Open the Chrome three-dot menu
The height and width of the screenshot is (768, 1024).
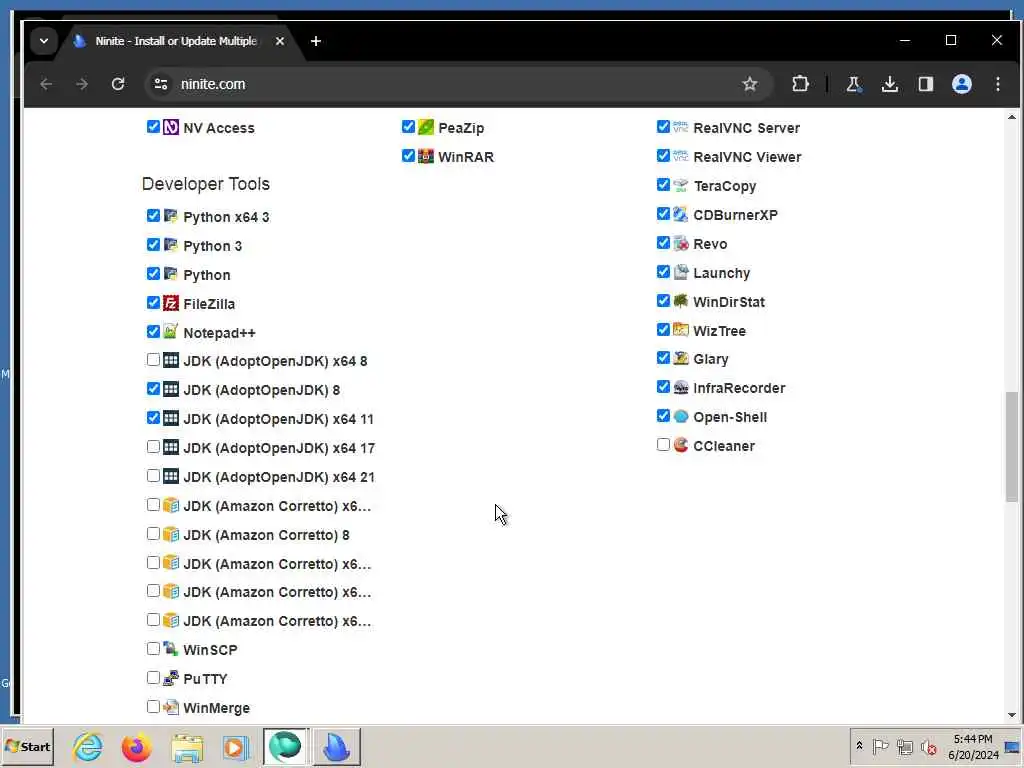997,84
